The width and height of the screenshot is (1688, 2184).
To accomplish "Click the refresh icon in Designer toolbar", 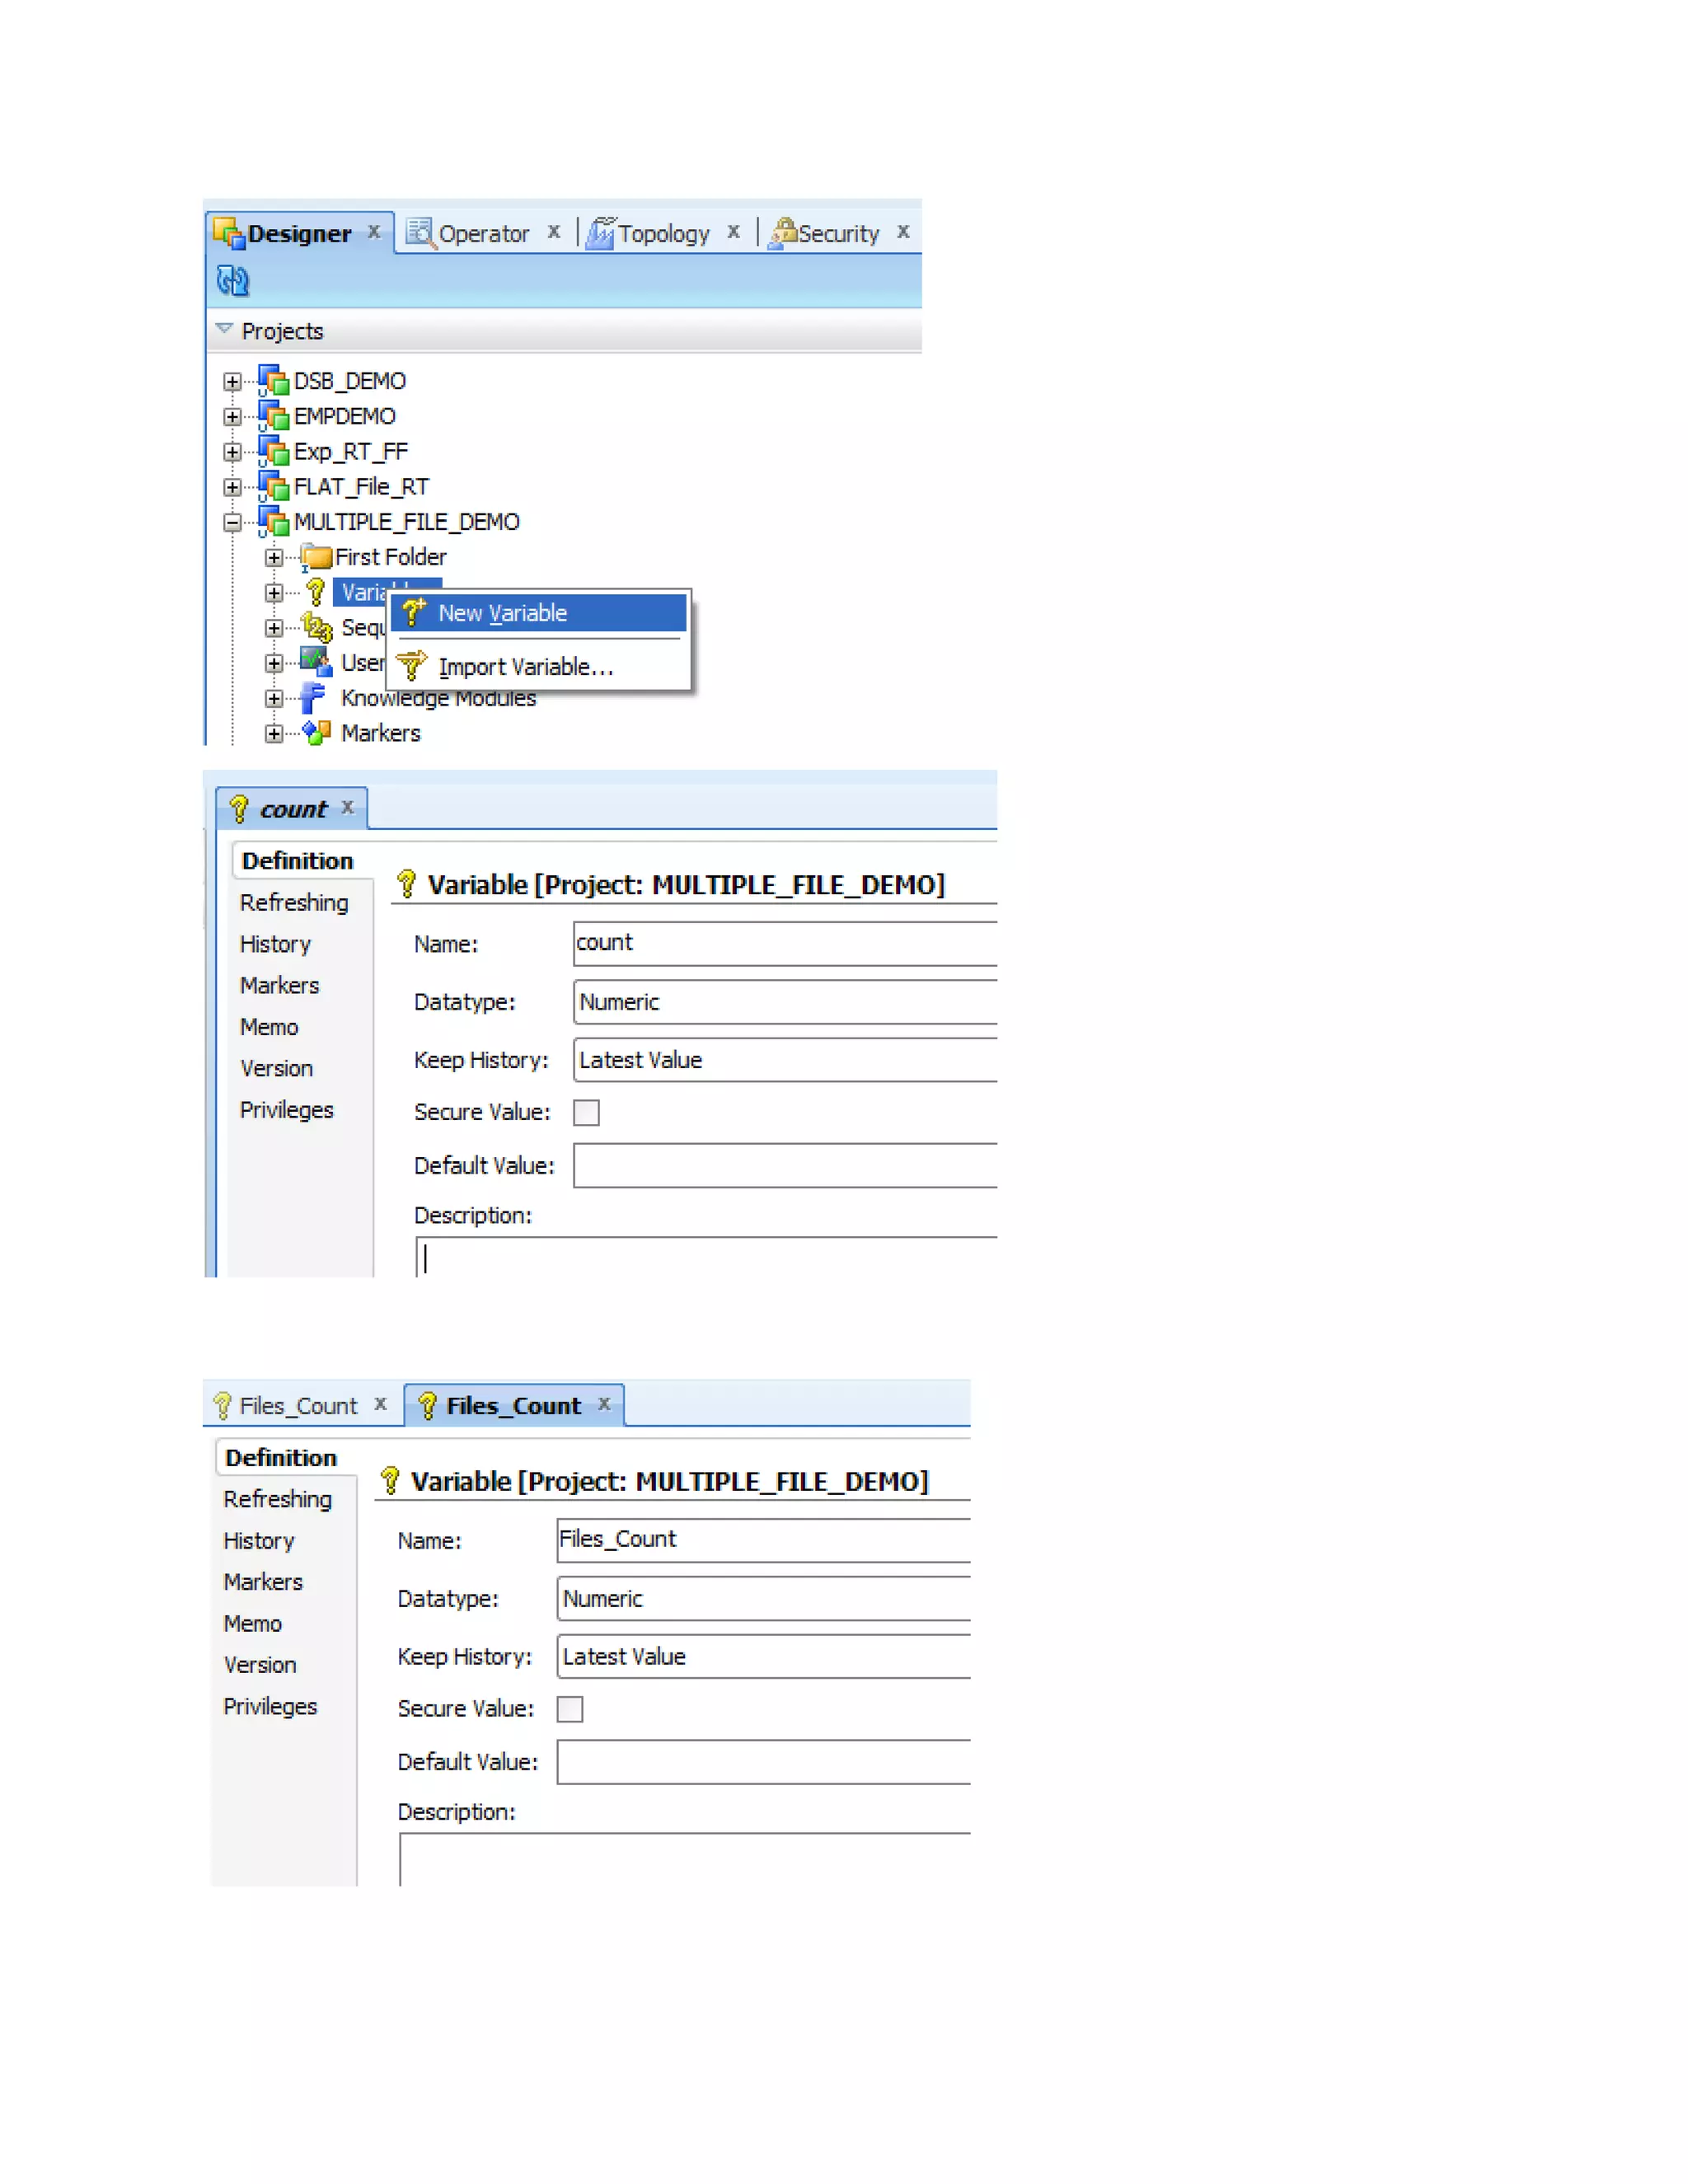I will click(233, 281).
